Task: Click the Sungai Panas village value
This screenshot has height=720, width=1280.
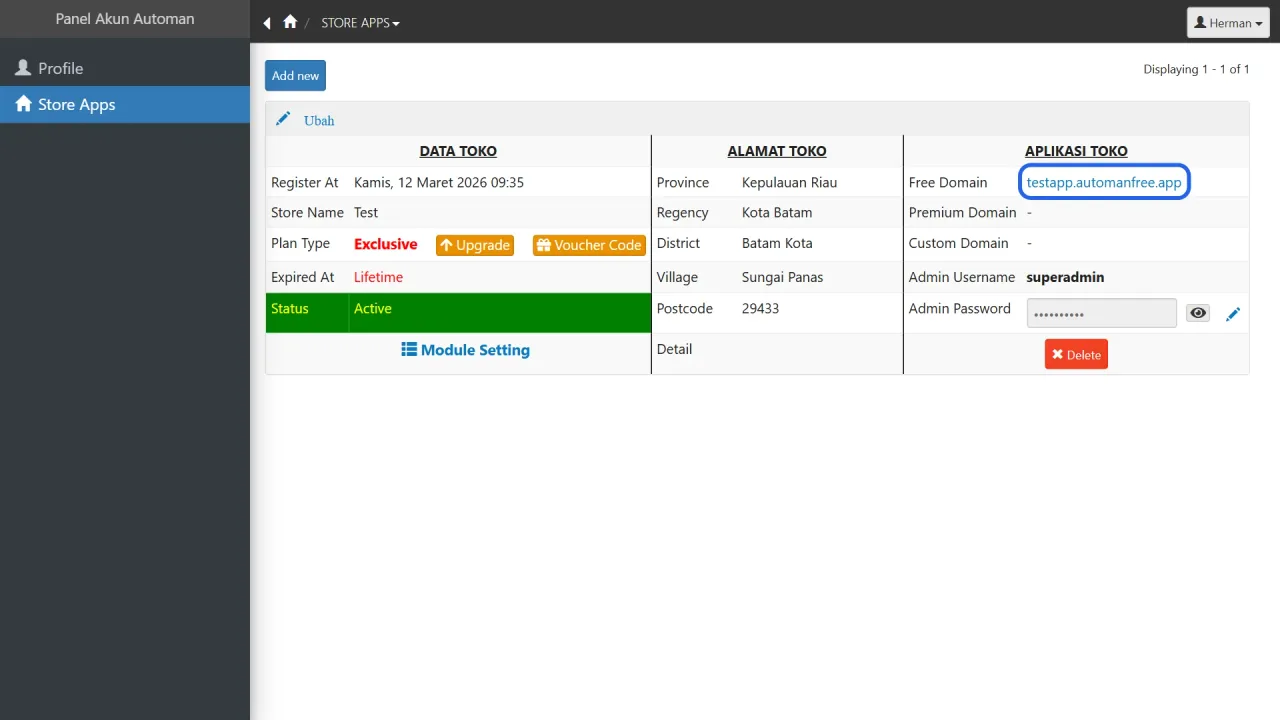Action: pyautogui.click(x=782, y=277)
